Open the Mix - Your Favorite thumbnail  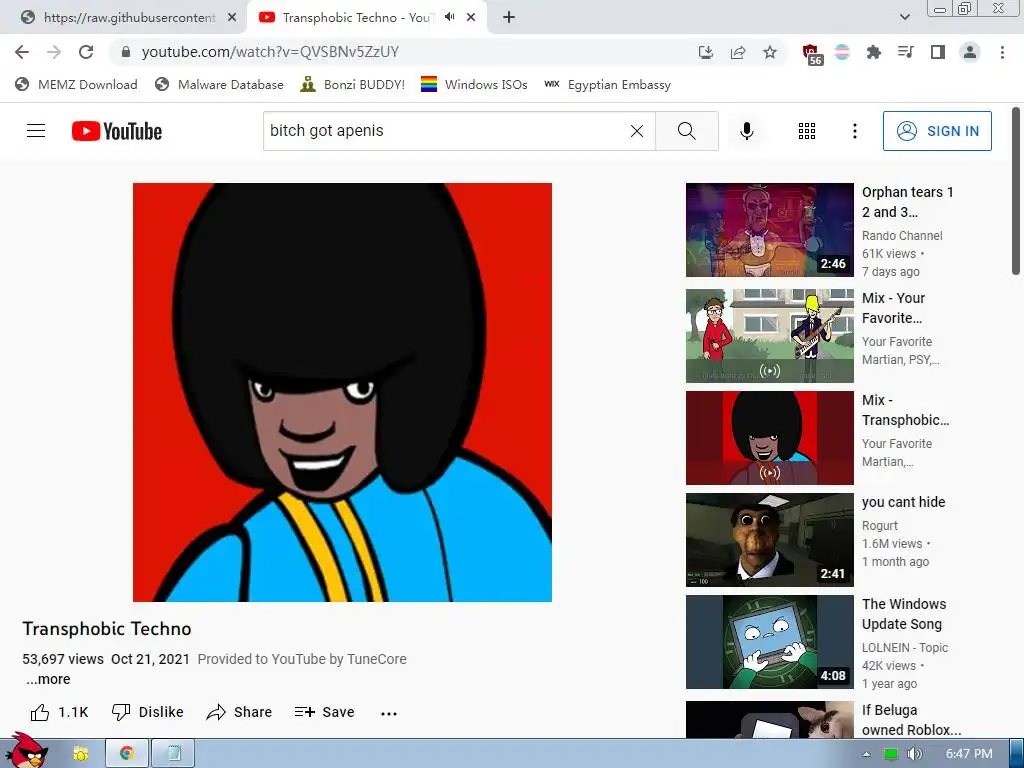769,336
